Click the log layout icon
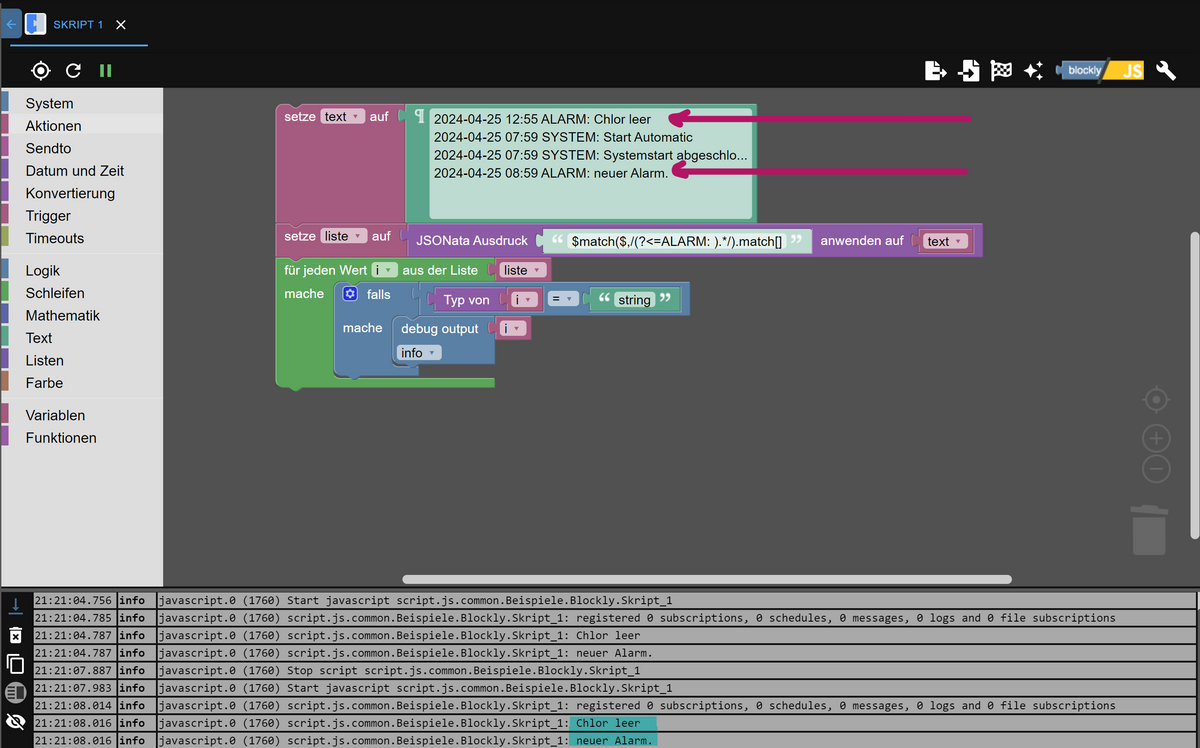 click(x=15, y=692)
